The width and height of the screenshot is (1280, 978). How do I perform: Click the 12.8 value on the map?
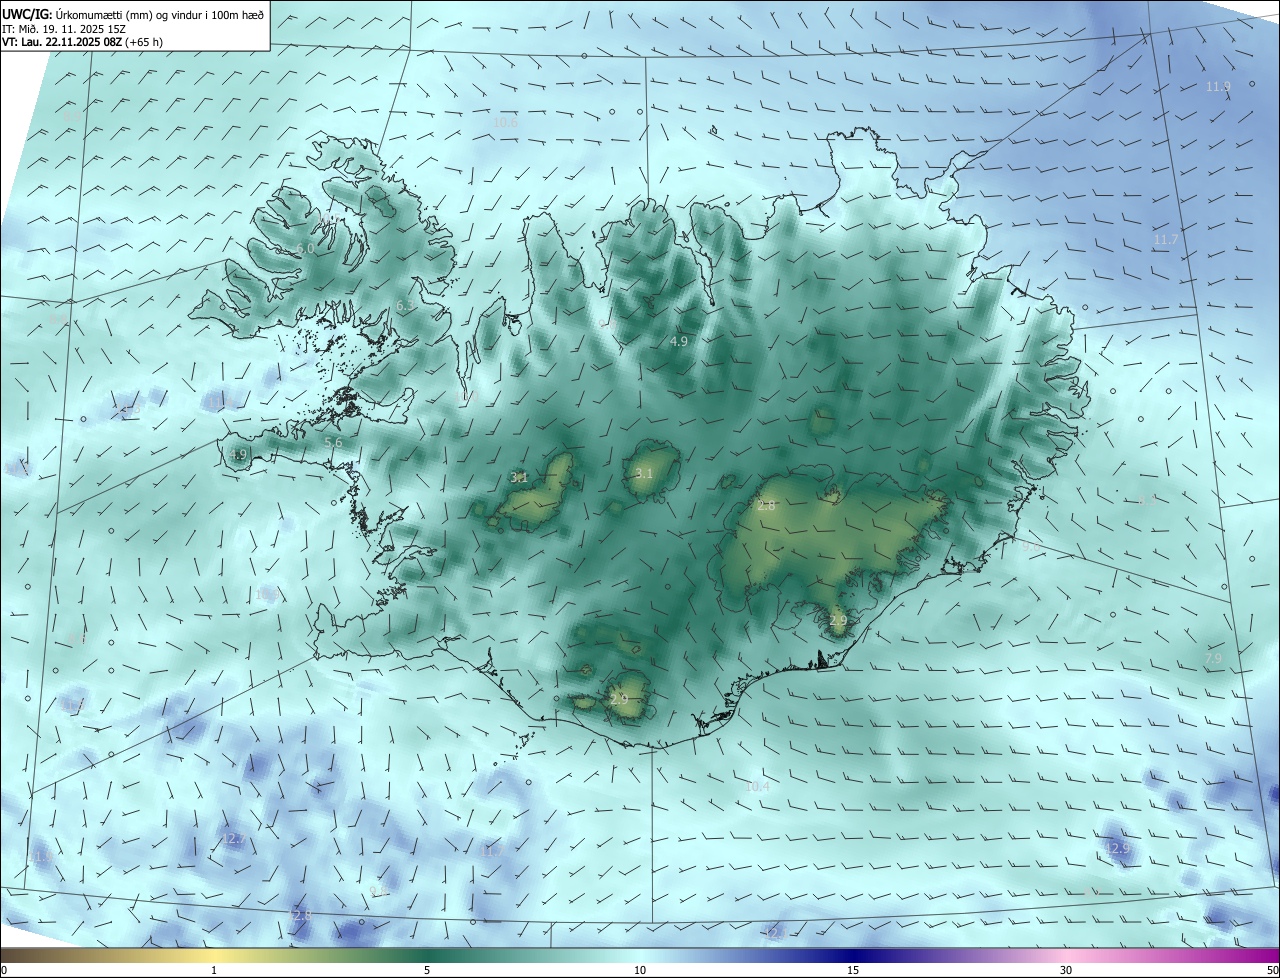click(300, 915)
